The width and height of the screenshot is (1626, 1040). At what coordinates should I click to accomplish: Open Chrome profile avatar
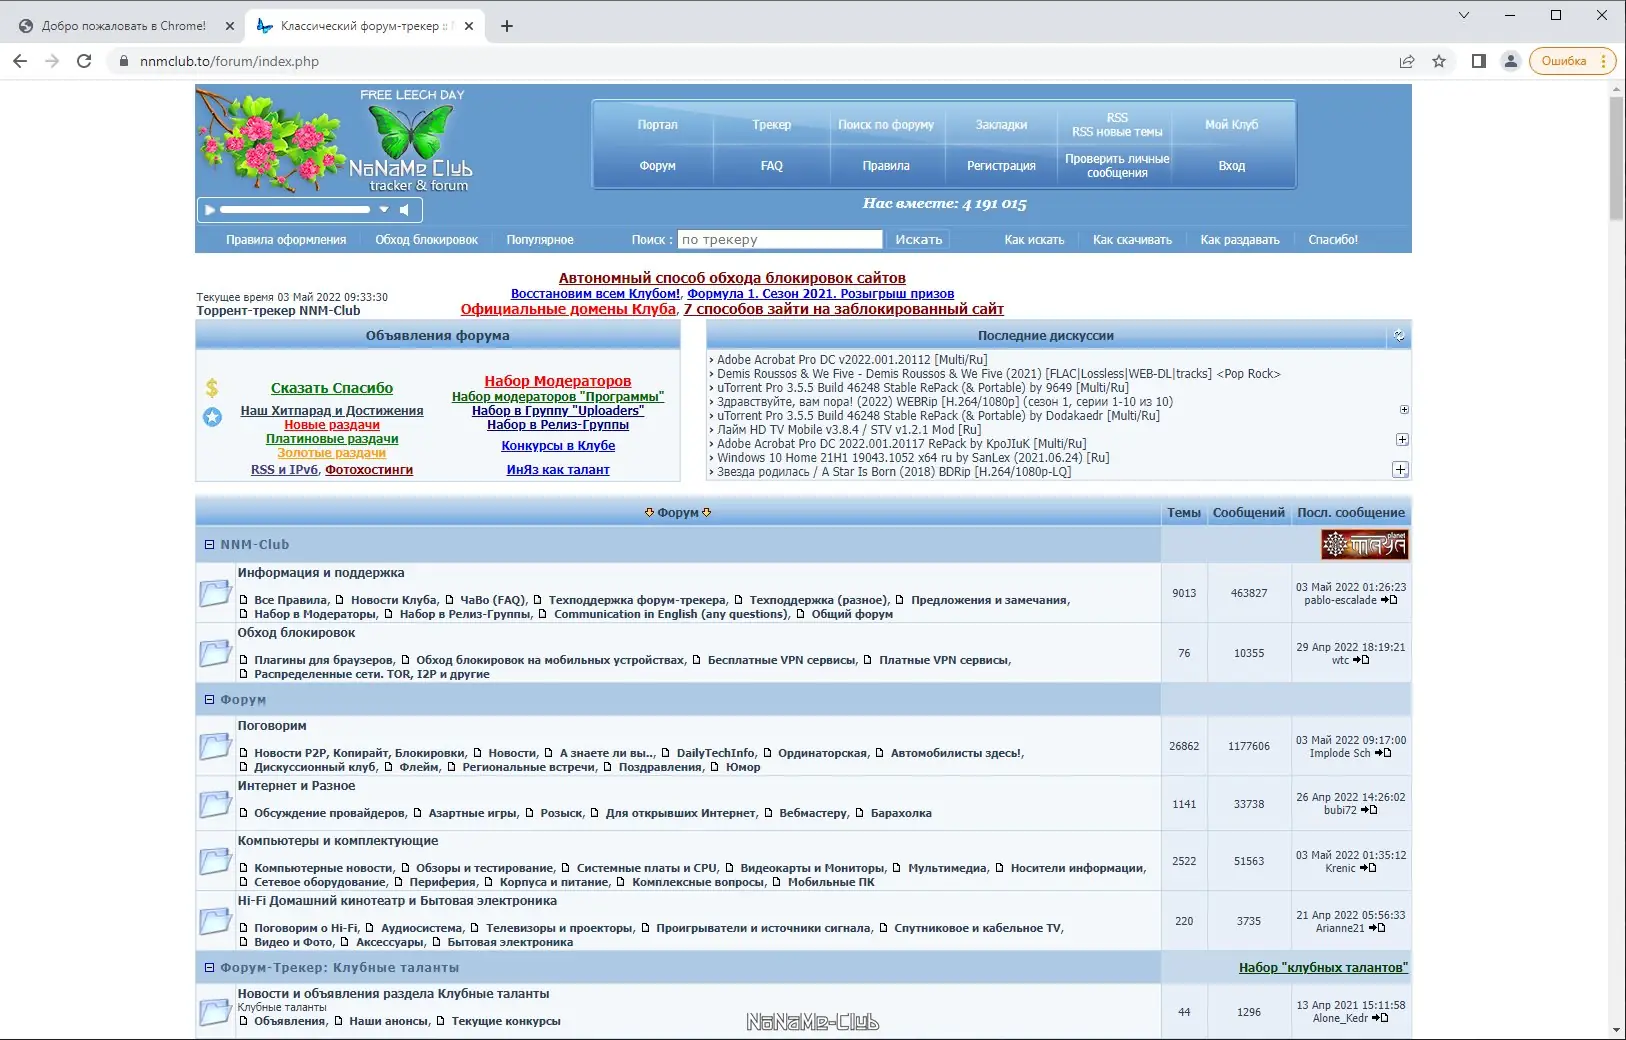(1511, 61)
